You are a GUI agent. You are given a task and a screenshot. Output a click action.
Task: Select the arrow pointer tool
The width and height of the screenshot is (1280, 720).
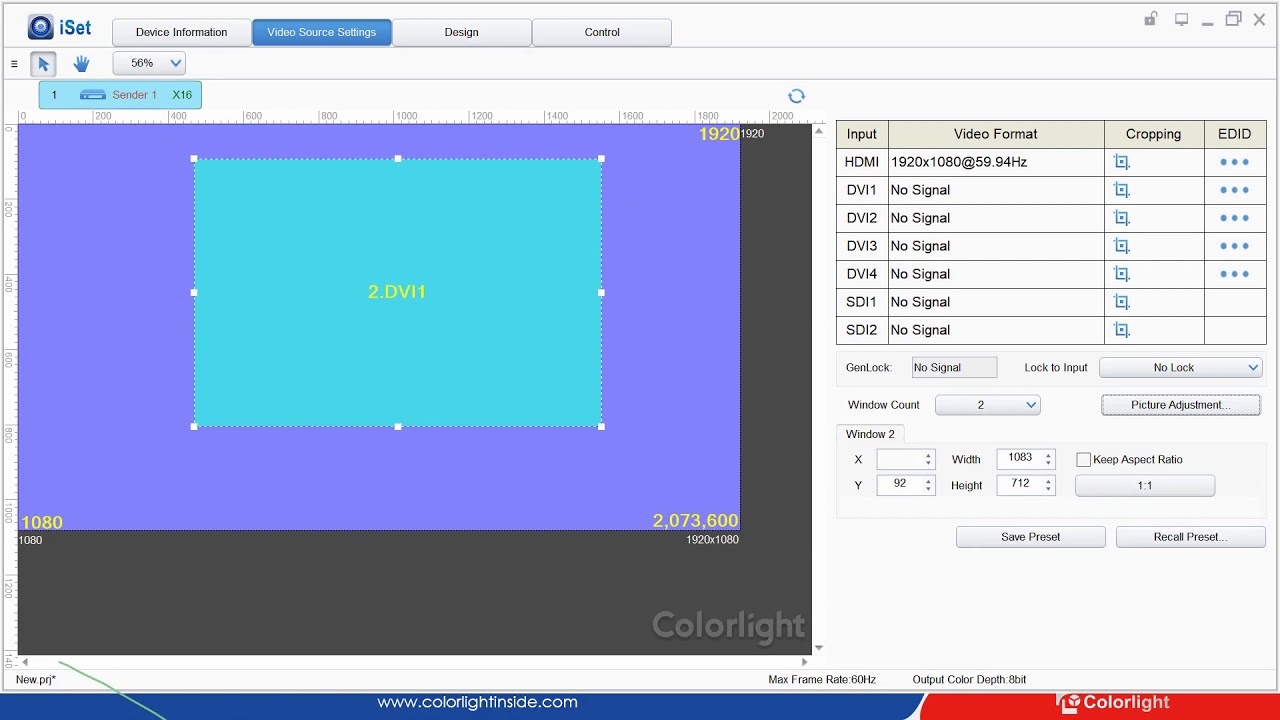(x=43, y=64)
